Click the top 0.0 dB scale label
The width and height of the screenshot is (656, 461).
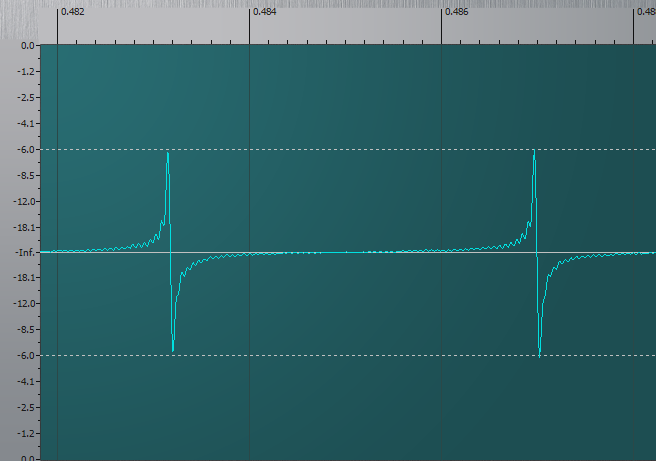(x=28, y=46)
